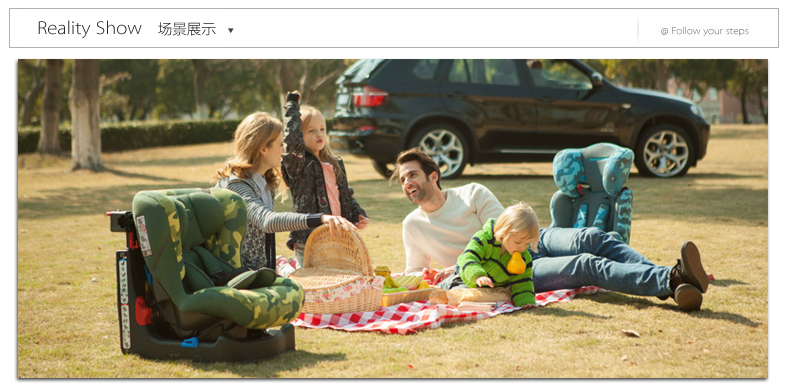Screen dimensions: 790x389
Task: Select the 场景展示 section label
Action: click(x=187, y=29)
